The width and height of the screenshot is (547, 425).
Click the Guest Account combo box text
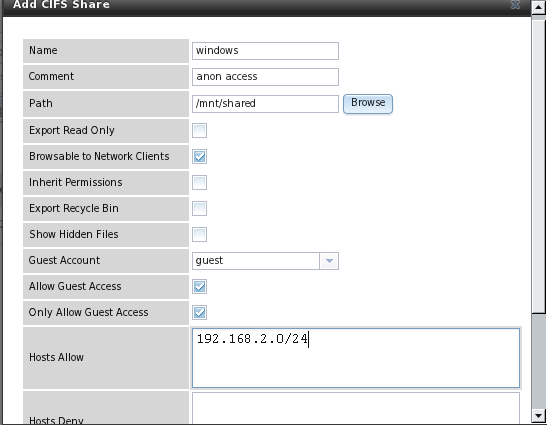[x=256, y=261]
